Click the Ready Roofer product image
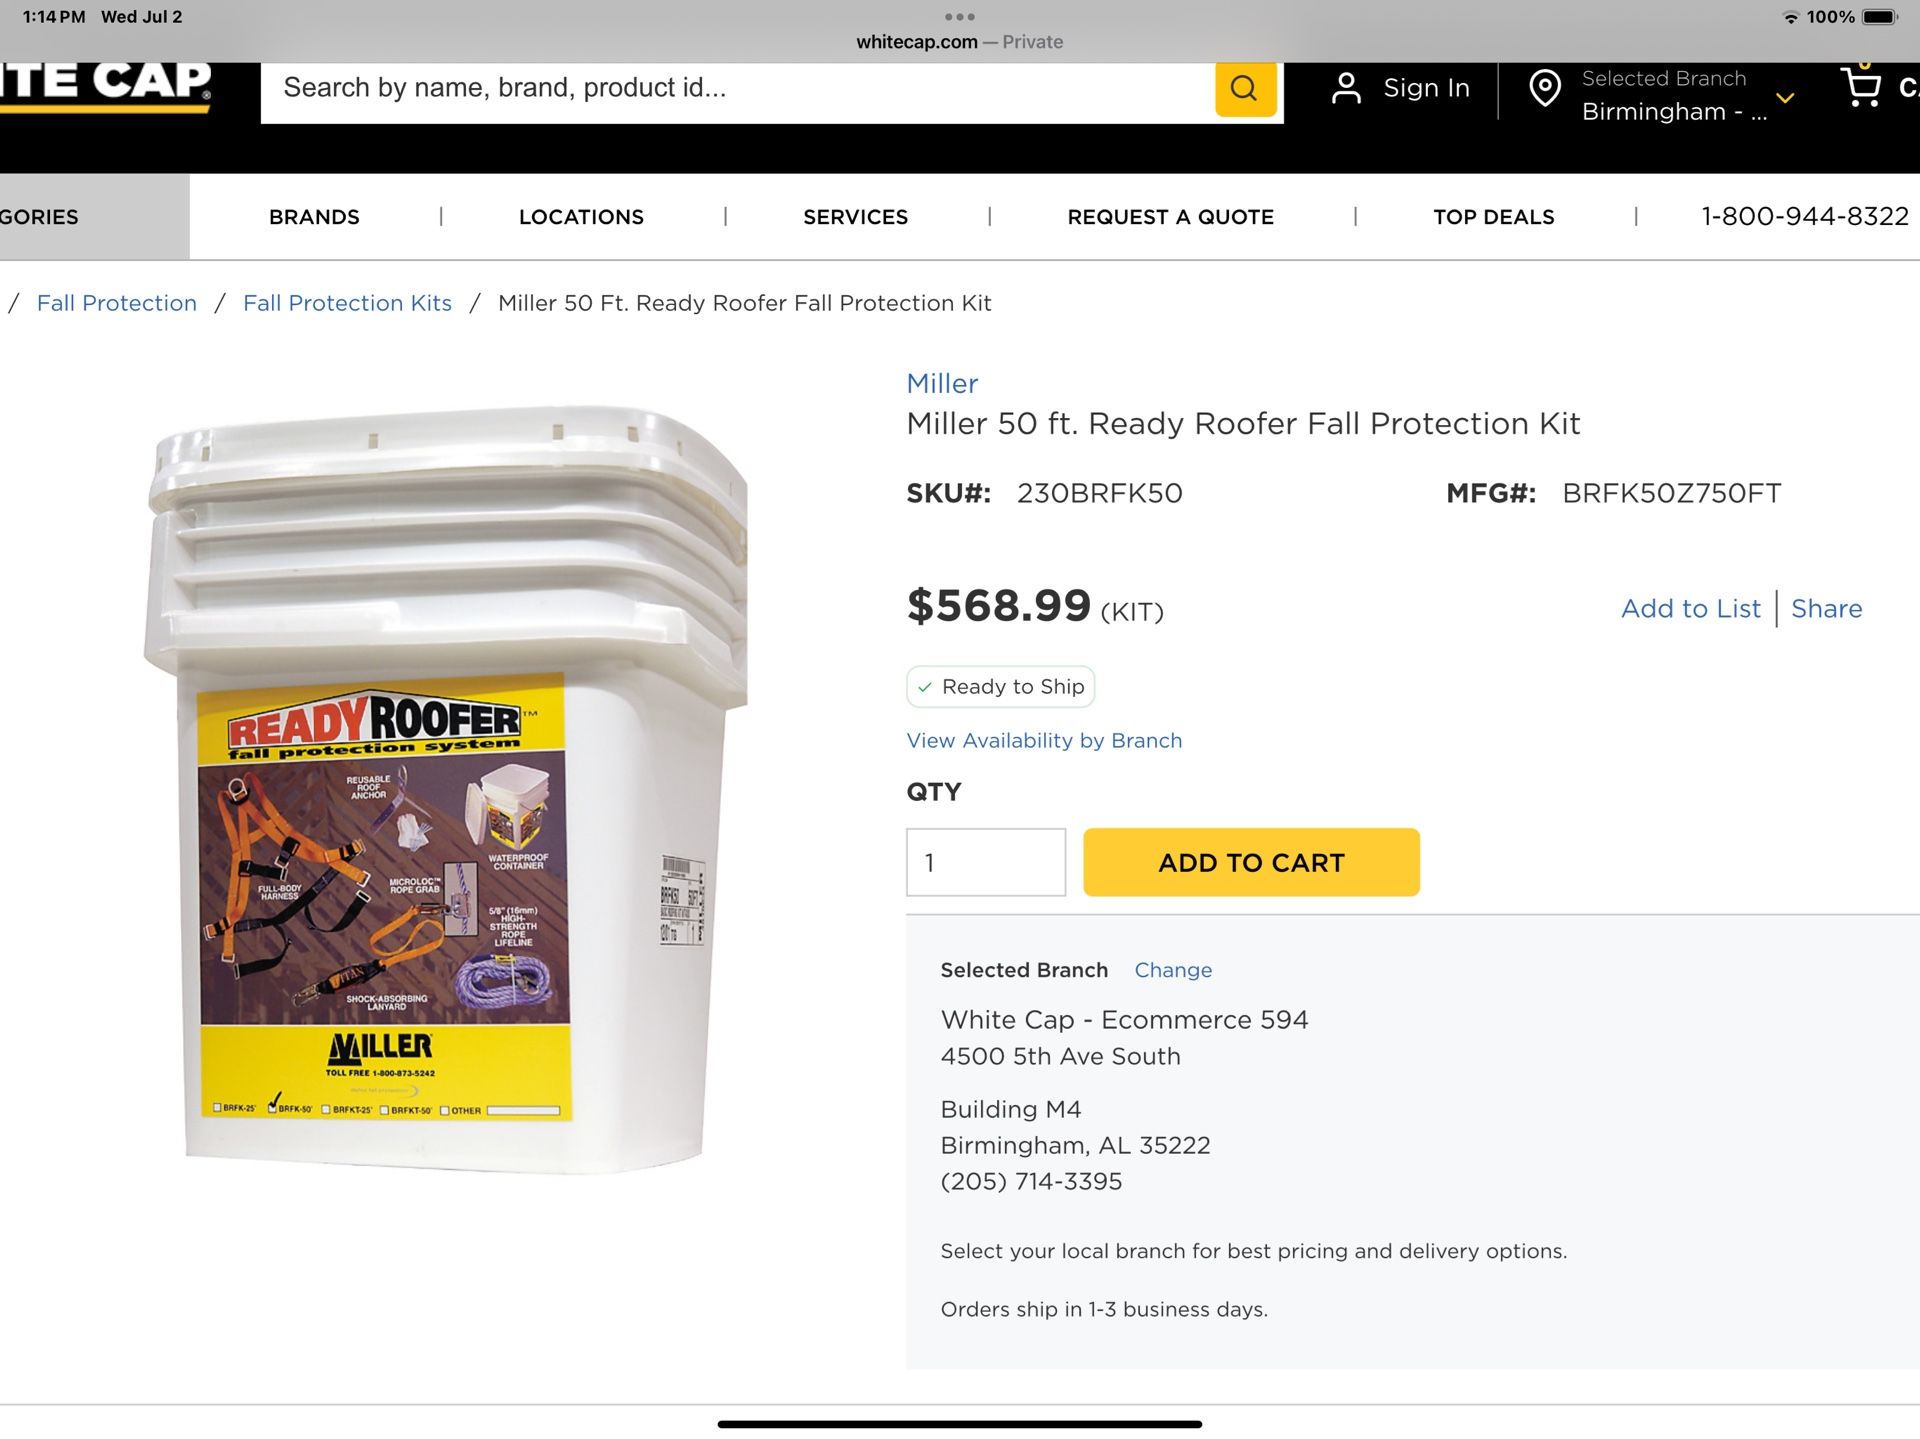This screenshot has height=1439, width=1920. pos(445,790)
